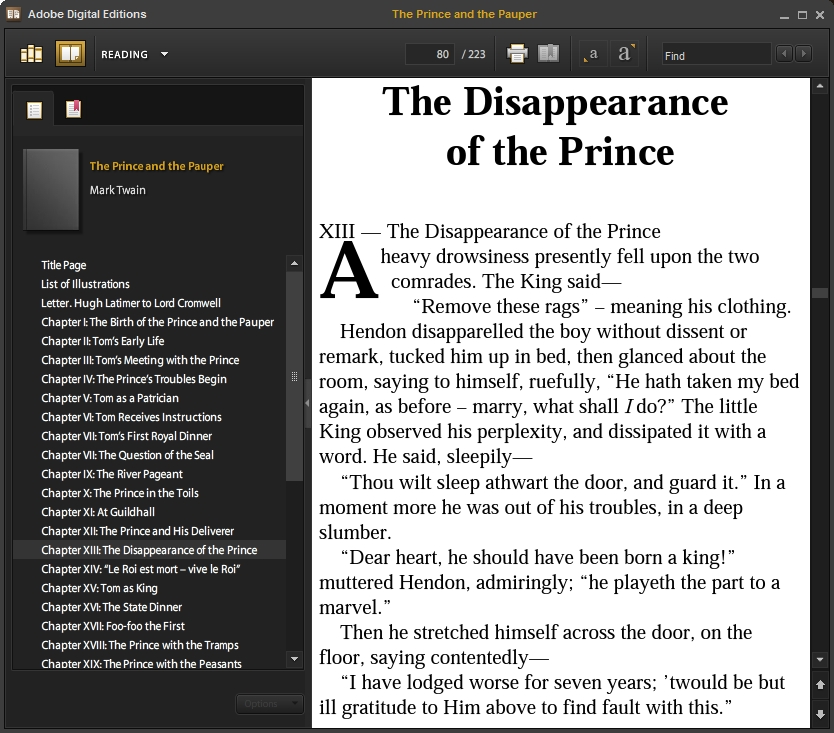
Task: Click The Prince and the Pauper title link
Action: pos(156,166)
